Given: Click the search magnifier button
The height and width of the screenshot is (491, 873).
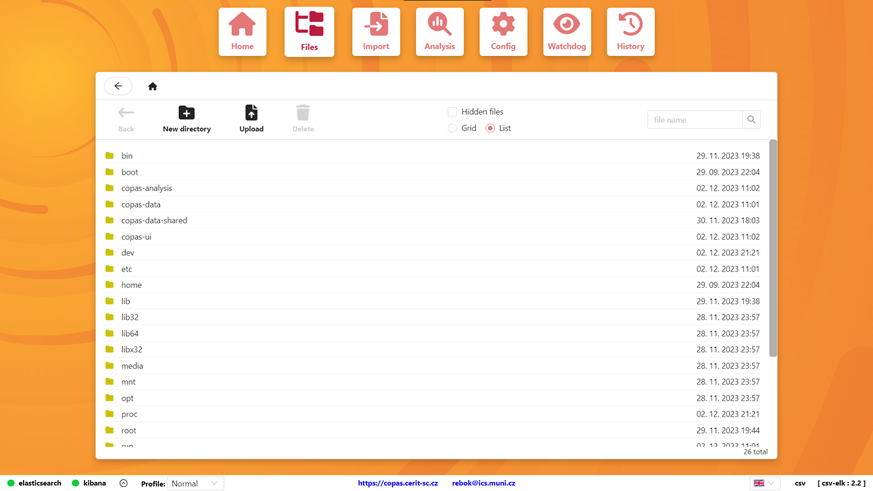Looking at the screenshot, I should point(751,120).
